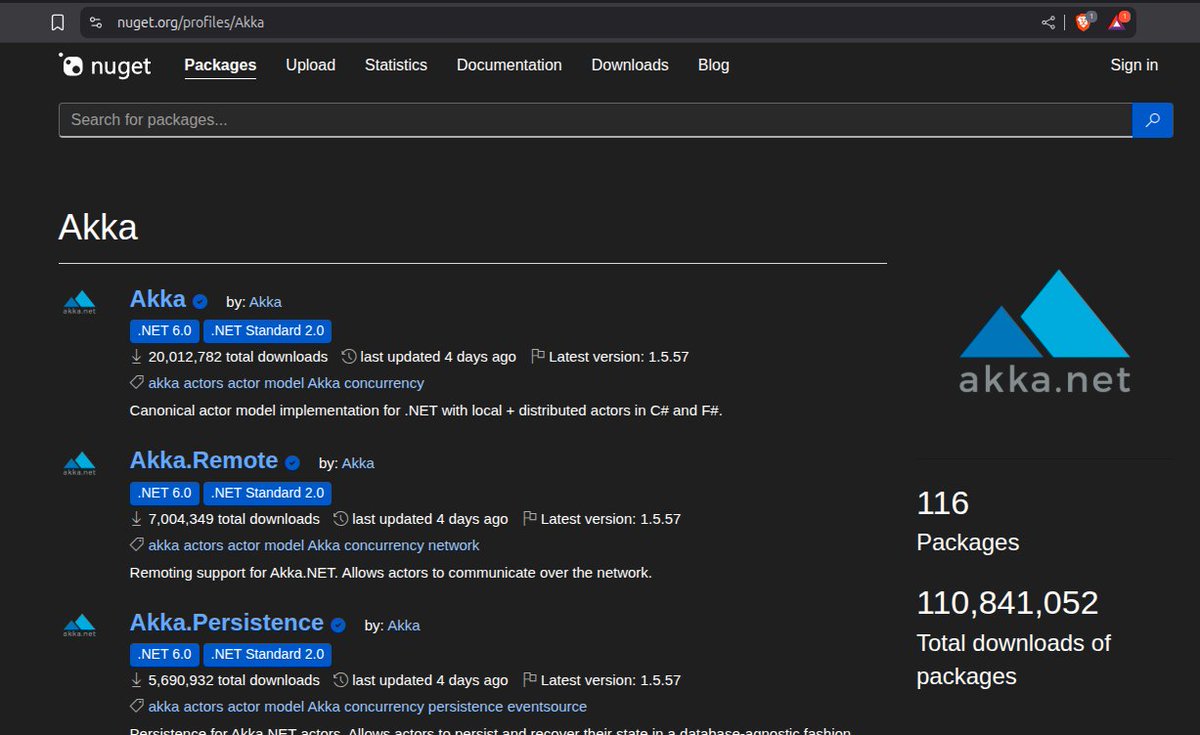Click "last updated 4 days ago" in Akka.Persistence row
Screen dimensions: 1200x735
[x=430, y=680]
